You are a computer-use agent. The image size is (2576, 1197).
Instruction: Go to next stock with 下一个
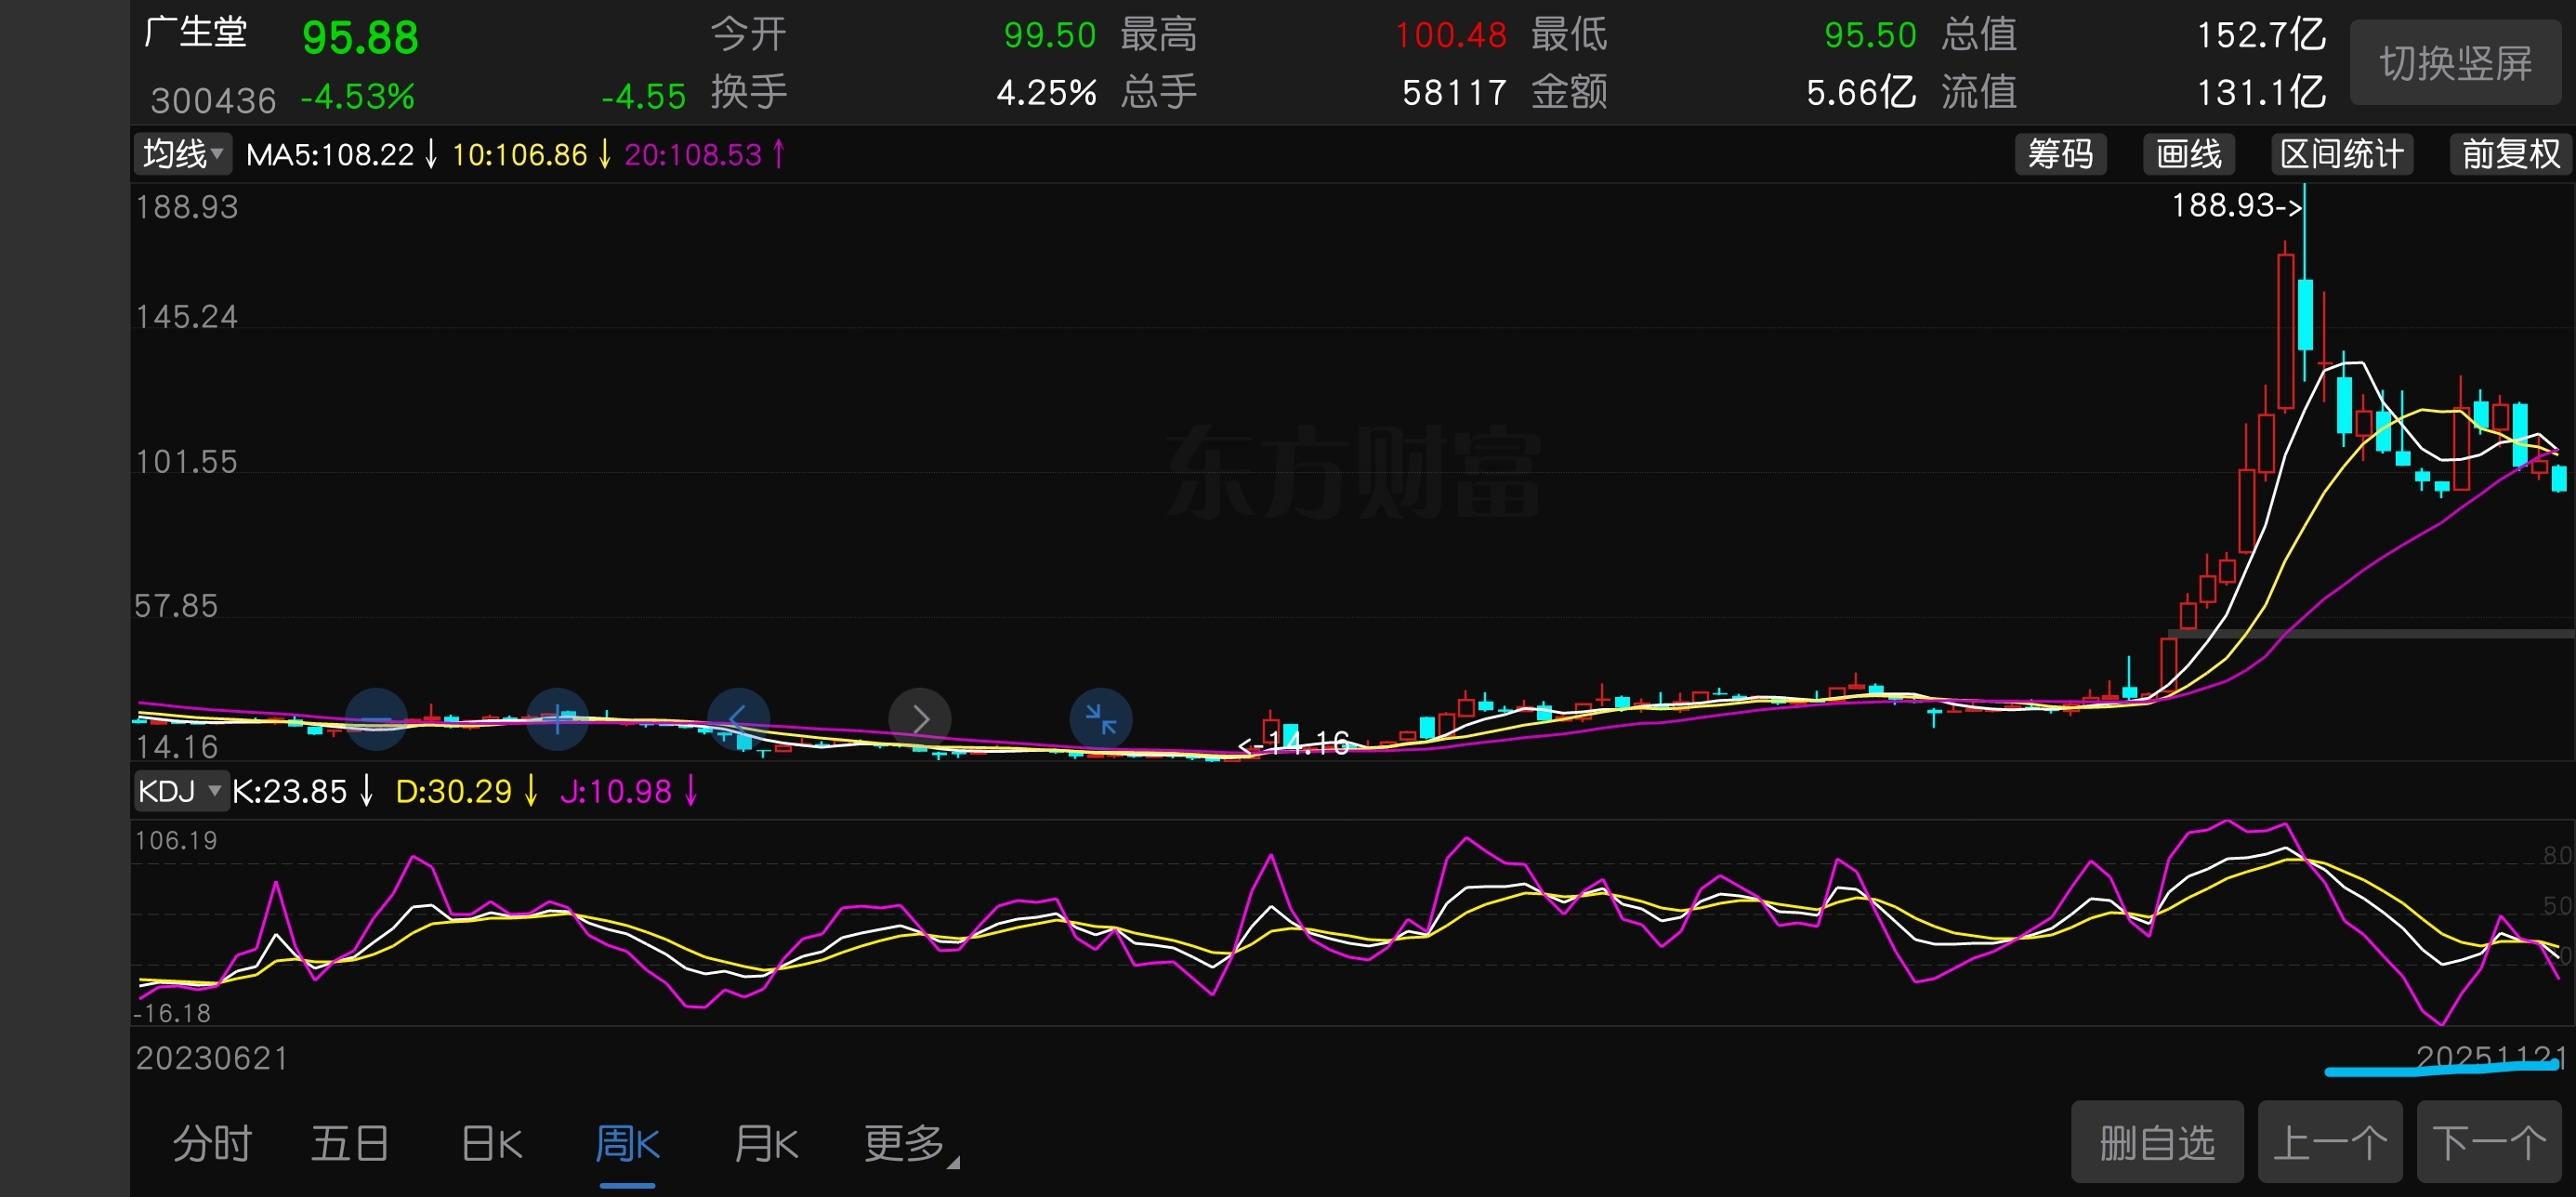[x=2489, y=1142]
